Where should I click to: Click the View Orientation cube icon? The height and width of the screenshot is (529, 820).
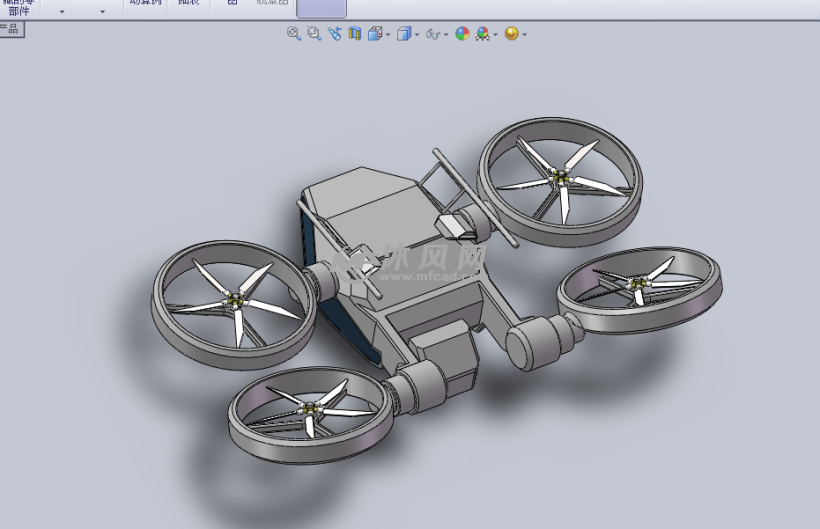[x=375, y=33]
